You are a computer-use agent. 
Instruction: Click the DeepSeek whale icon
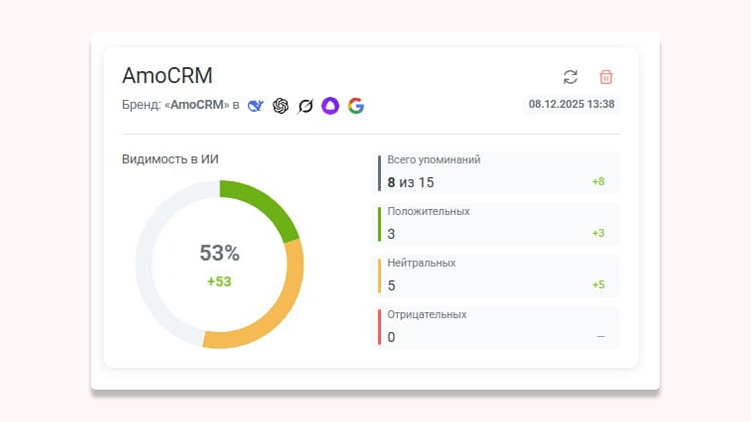tap(256, 105)
